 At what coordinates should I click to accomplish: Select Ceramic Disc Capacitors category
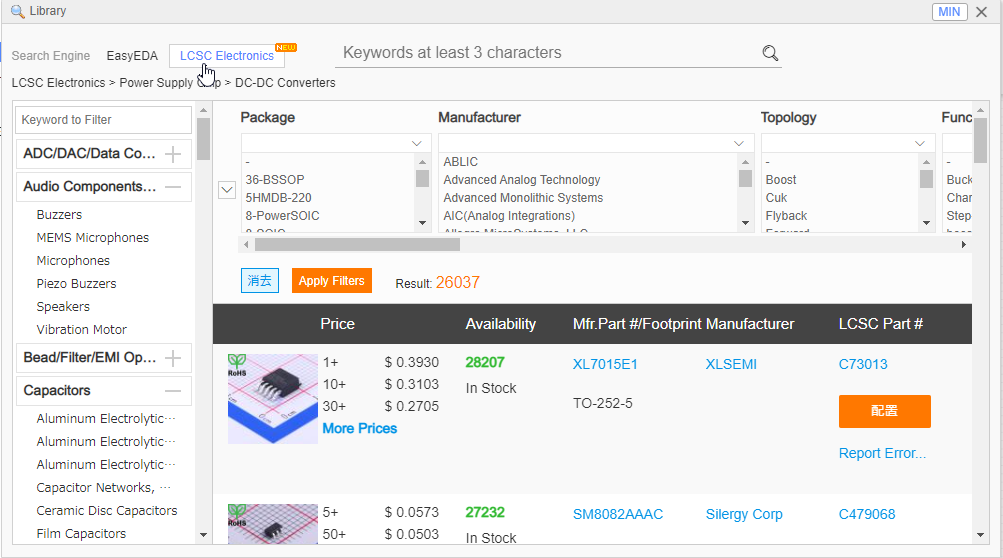coord(107,511)
